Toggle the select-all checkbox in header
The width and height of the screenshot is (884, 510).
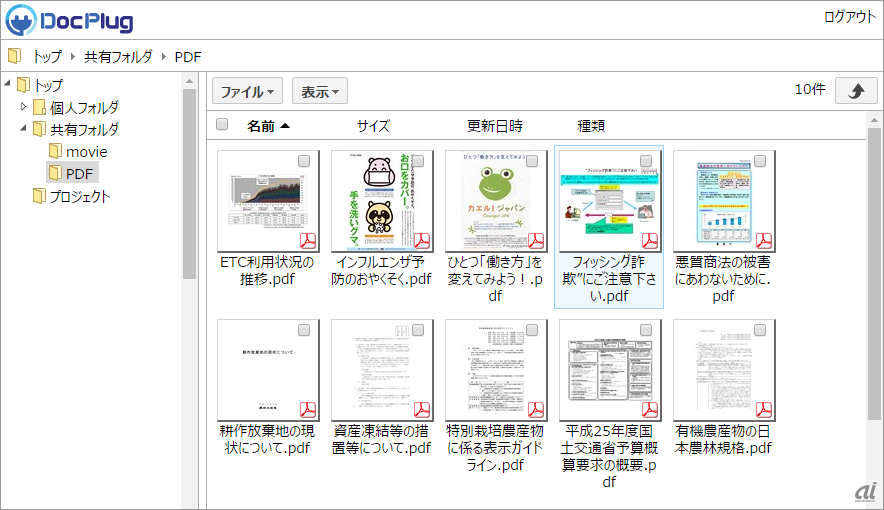[222, 125]
